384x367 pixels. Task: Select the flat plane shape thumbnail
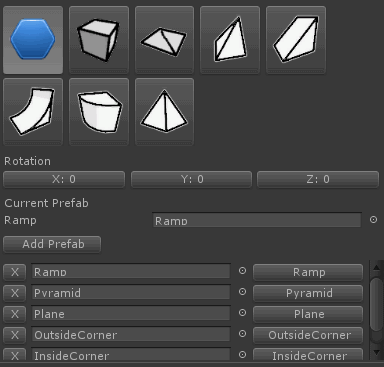pos(164,40)
